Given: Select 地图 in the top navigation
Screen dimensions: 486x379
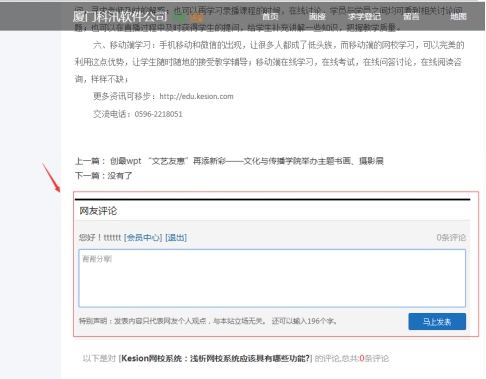Looking at the screenshot, I should 458,16.
